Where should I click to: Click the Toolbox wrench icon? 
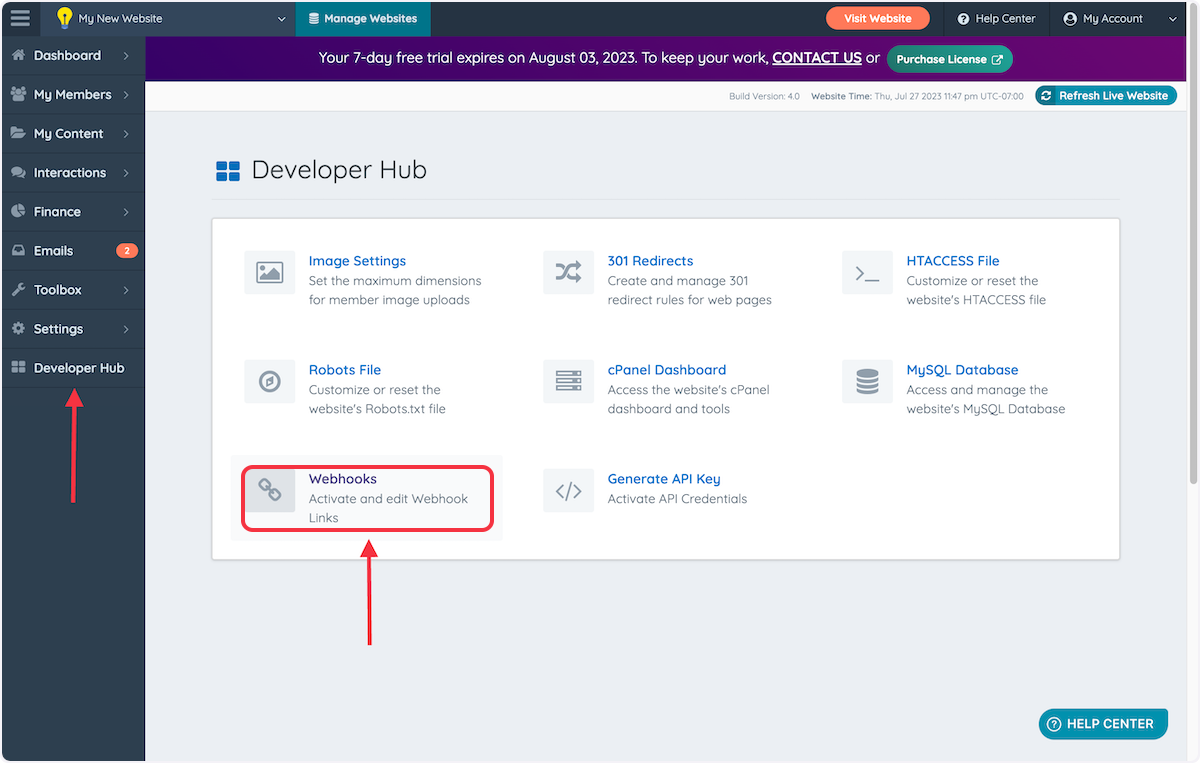[18, 289]
